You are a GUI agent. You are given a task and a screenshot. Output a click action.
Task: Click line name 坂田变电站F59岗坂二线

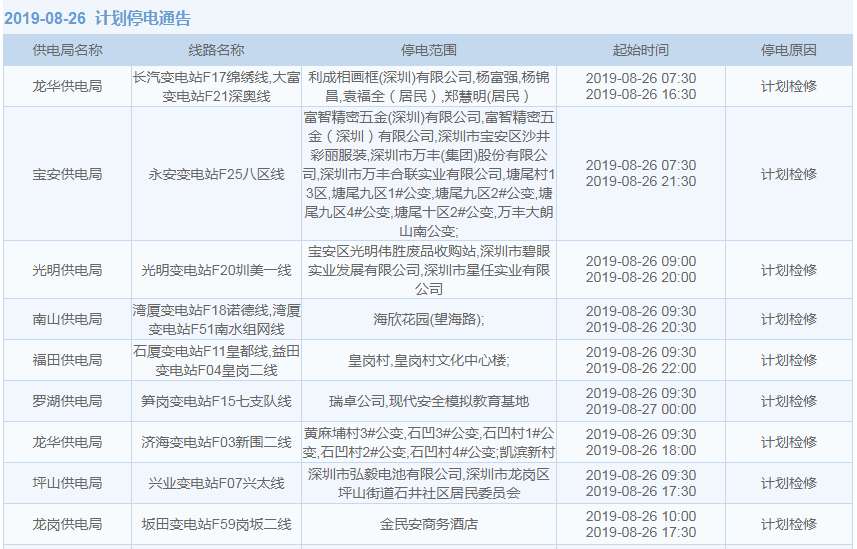point(216,524)
